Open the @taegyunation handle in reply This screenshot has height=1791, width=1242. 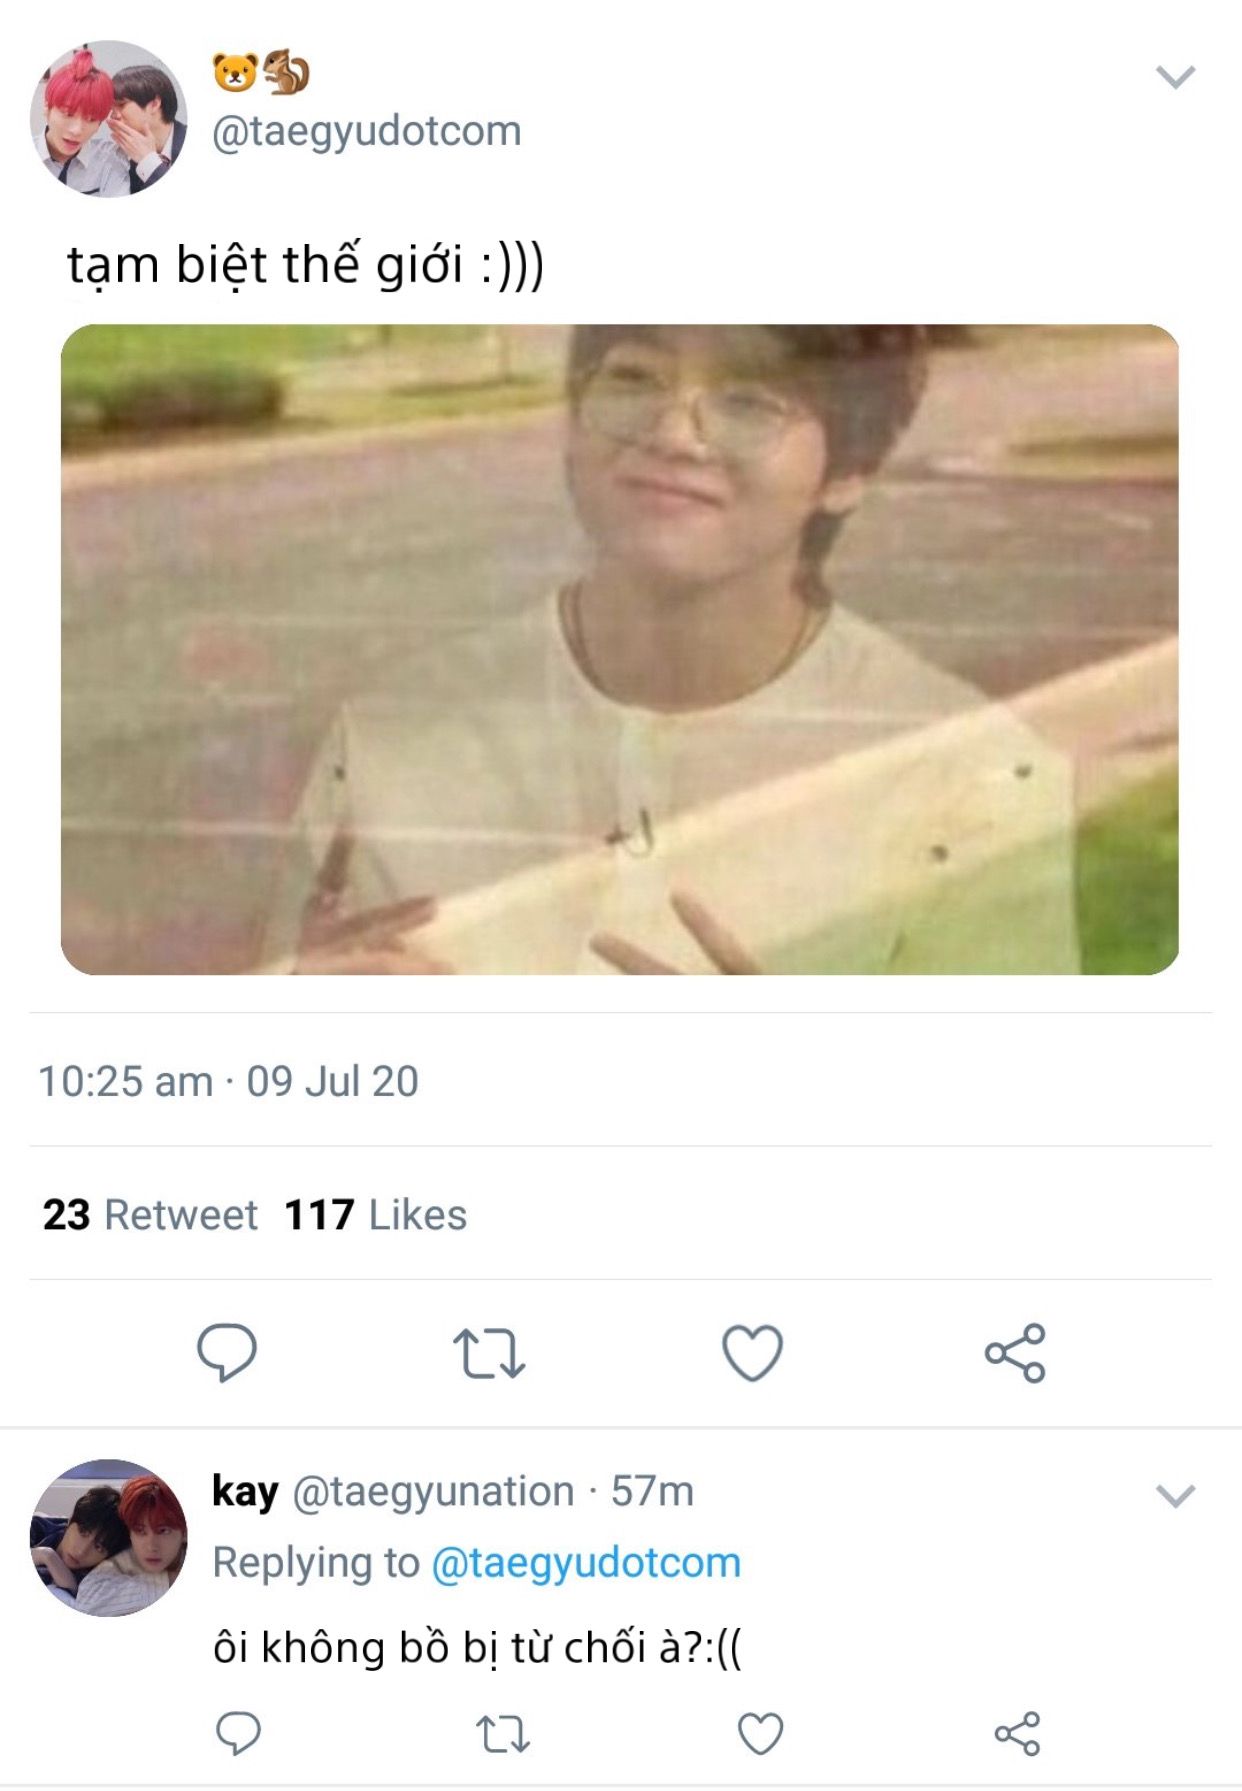[x=433, y=1491]
